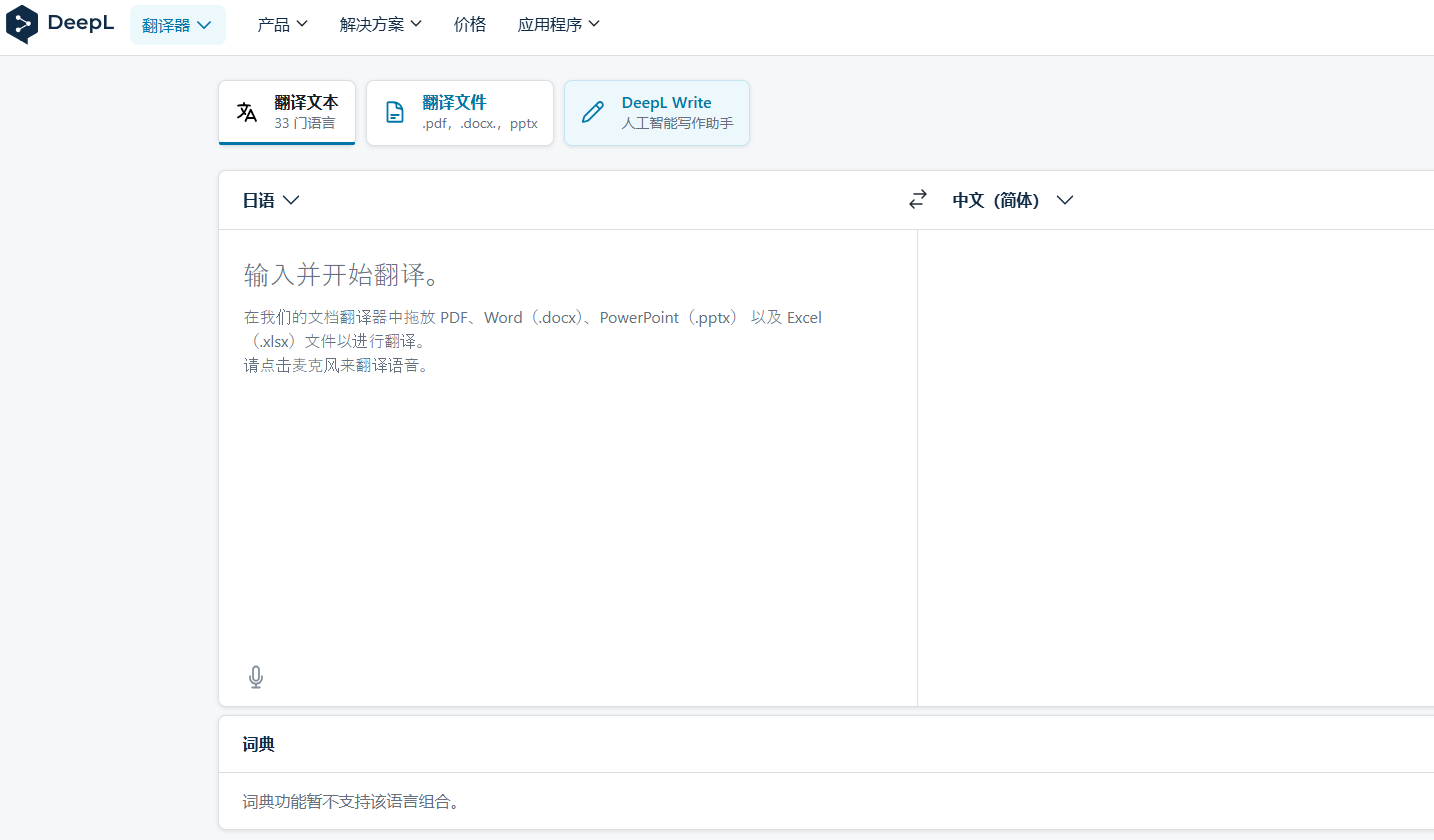Click the translate text language icon
This screenshot has height=840, width=1434.
point(247,112)
